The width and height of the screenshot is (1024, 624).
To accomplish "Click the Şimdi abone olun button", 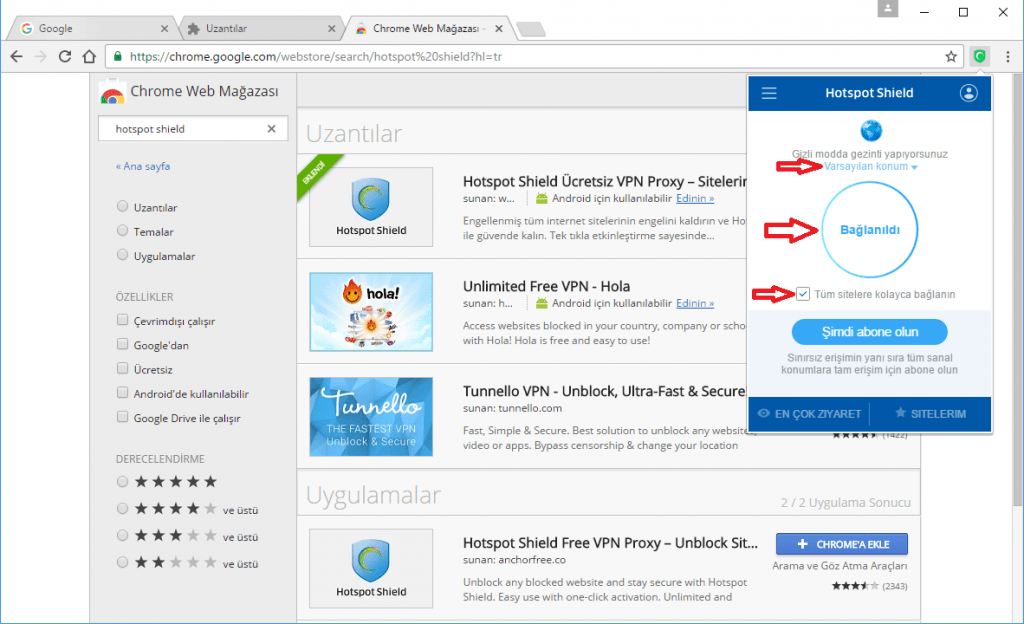I will [869, 331].
